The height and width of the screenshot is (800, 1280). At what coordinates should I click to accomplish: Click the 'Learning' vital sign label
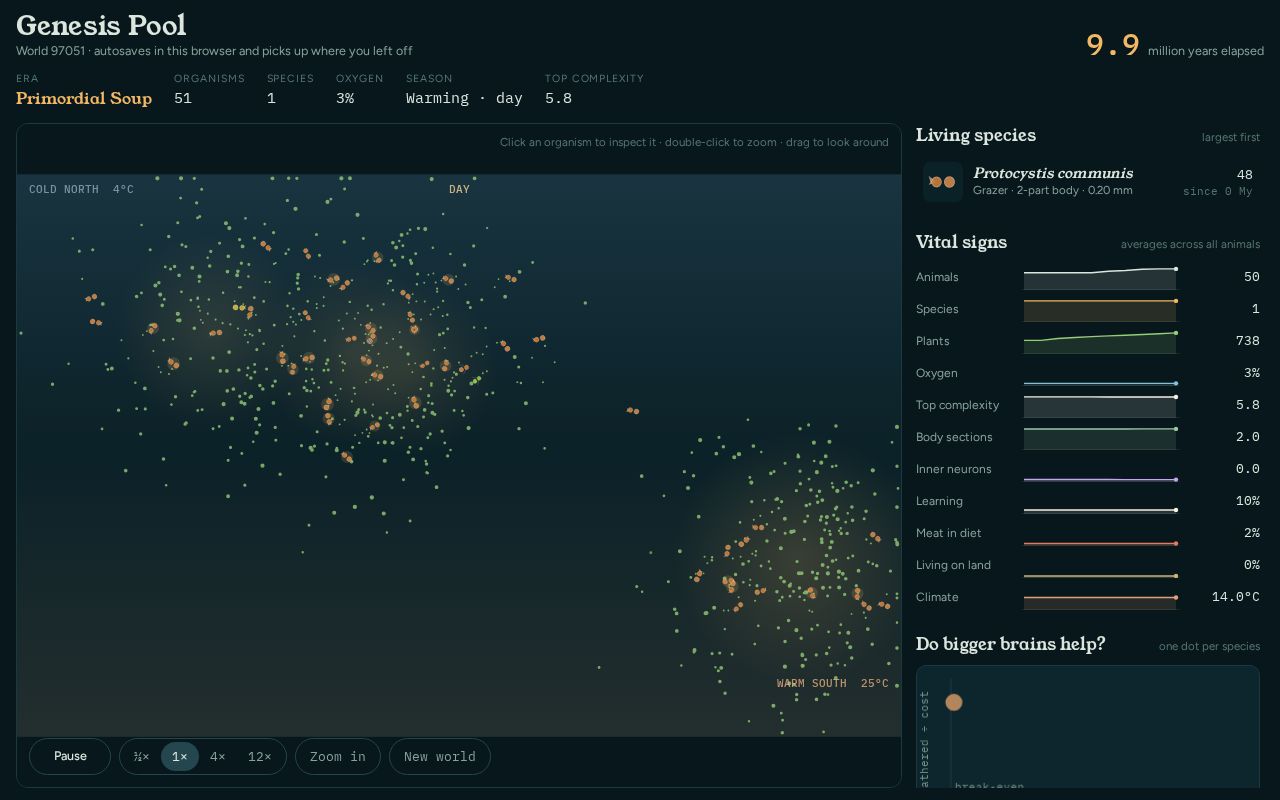click(x=939, y=501)
